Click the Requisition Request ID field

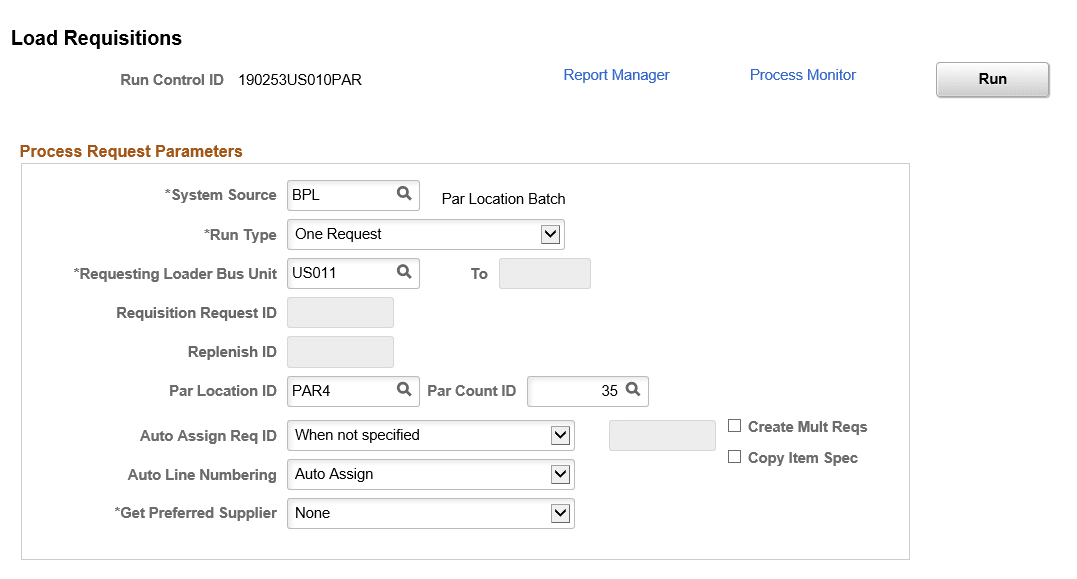click(340, 312)
